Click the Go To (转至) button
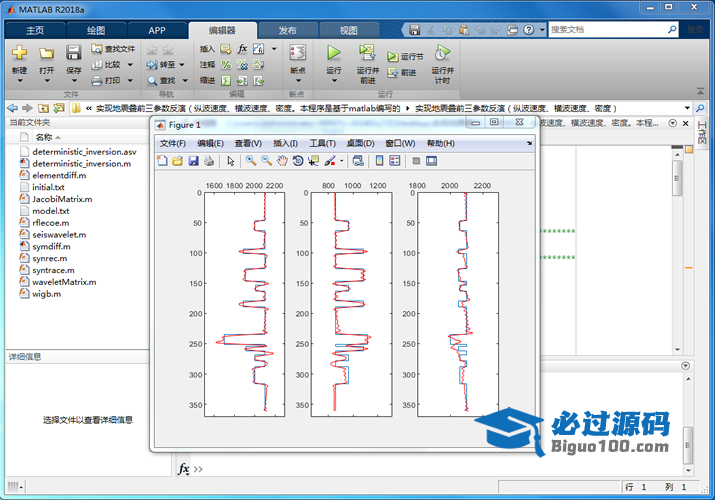This screenshot has height=500, width=715. click(x=161, y=65)
